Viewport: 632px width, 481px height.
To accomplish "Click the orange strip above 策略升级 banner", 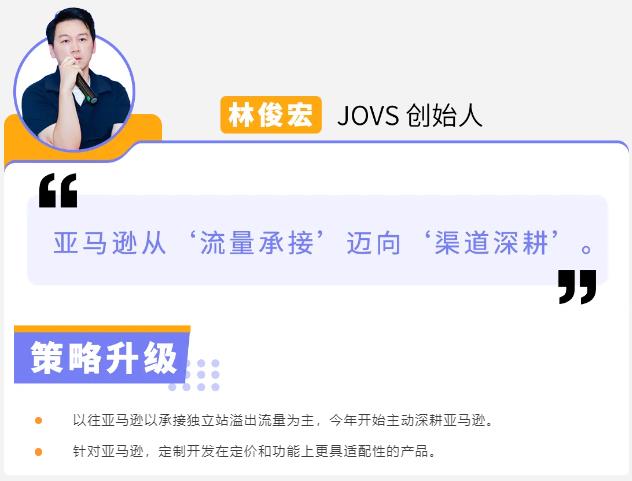I will pos(102,329).
